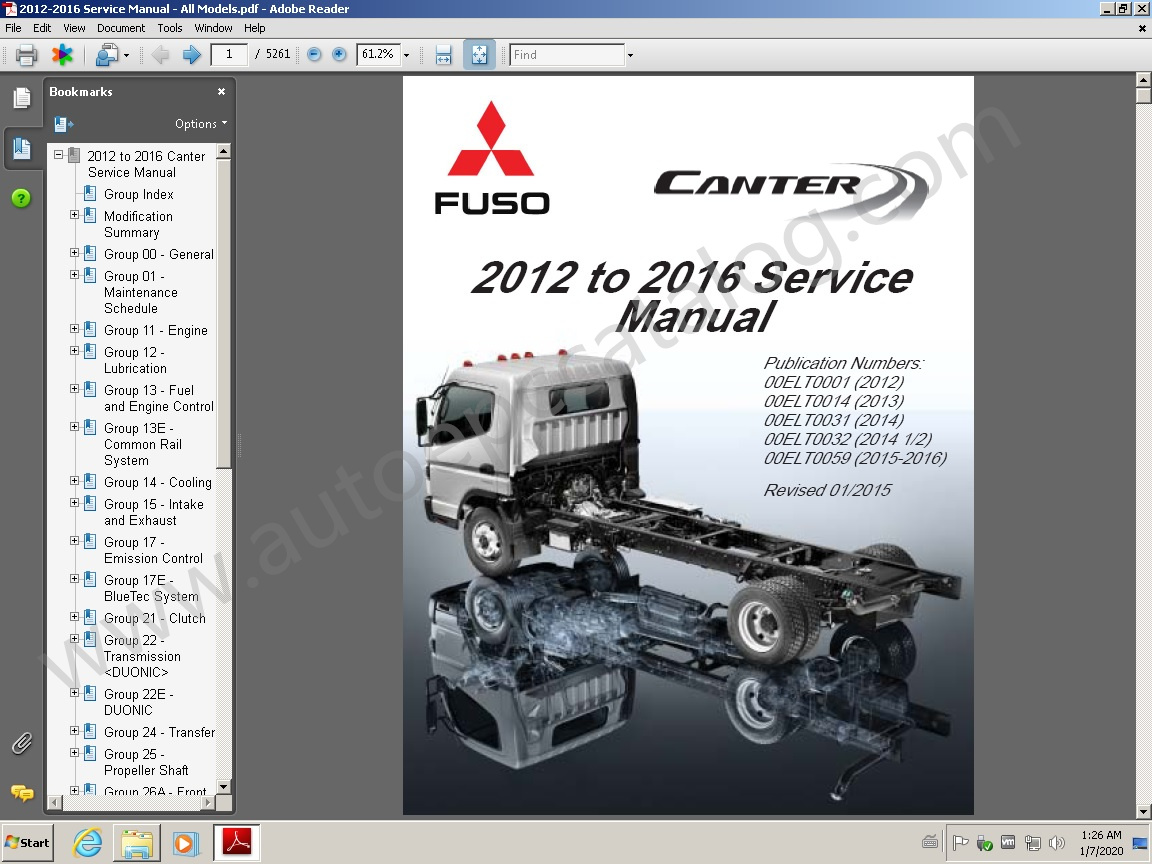Open the Group Index bookmark
Screen dimensions: 1152x864
click(x=139, y=194)
